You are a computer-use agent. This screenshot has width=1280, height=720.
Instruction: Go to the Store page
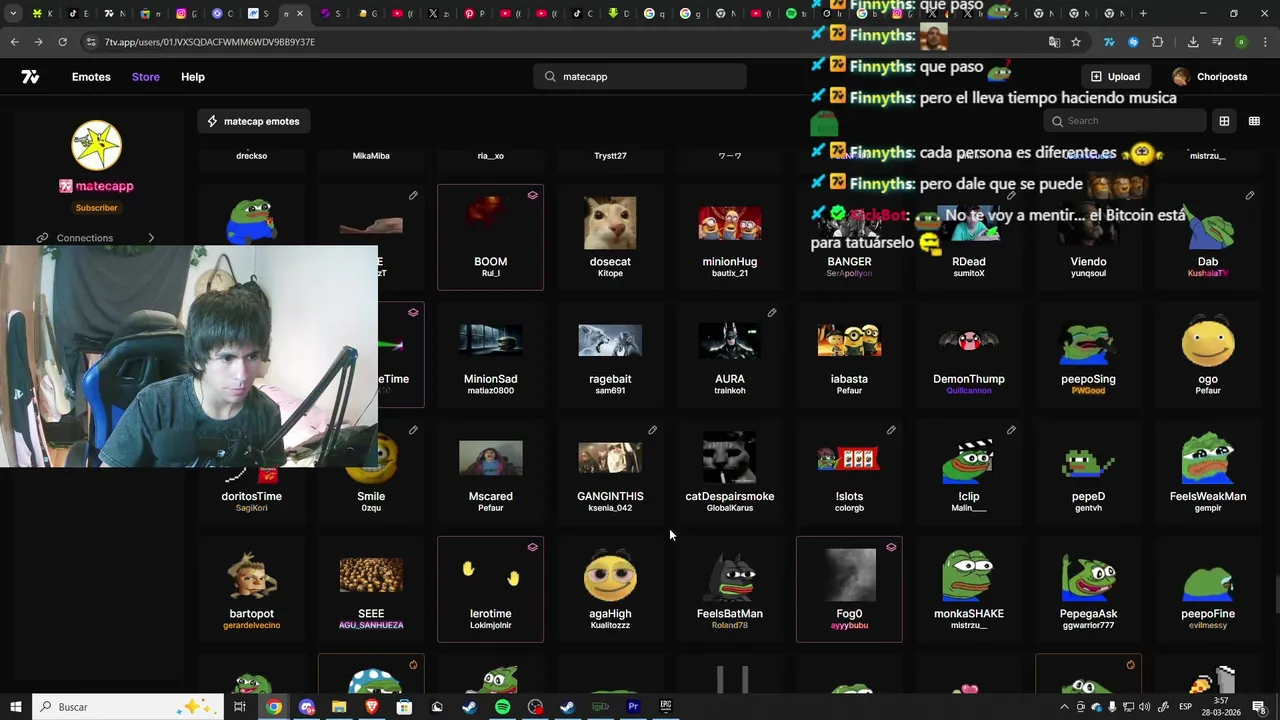coord(146,77)
